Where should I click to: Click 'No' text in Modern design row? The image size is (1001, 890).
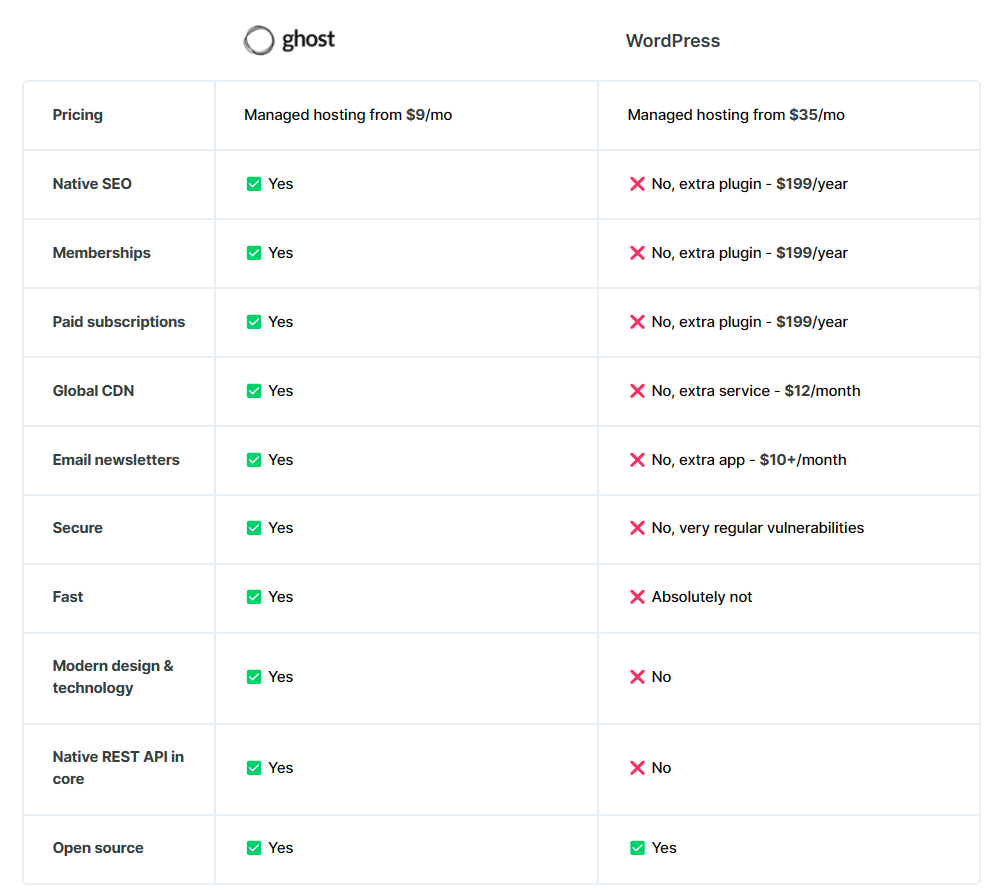point(661,677)
